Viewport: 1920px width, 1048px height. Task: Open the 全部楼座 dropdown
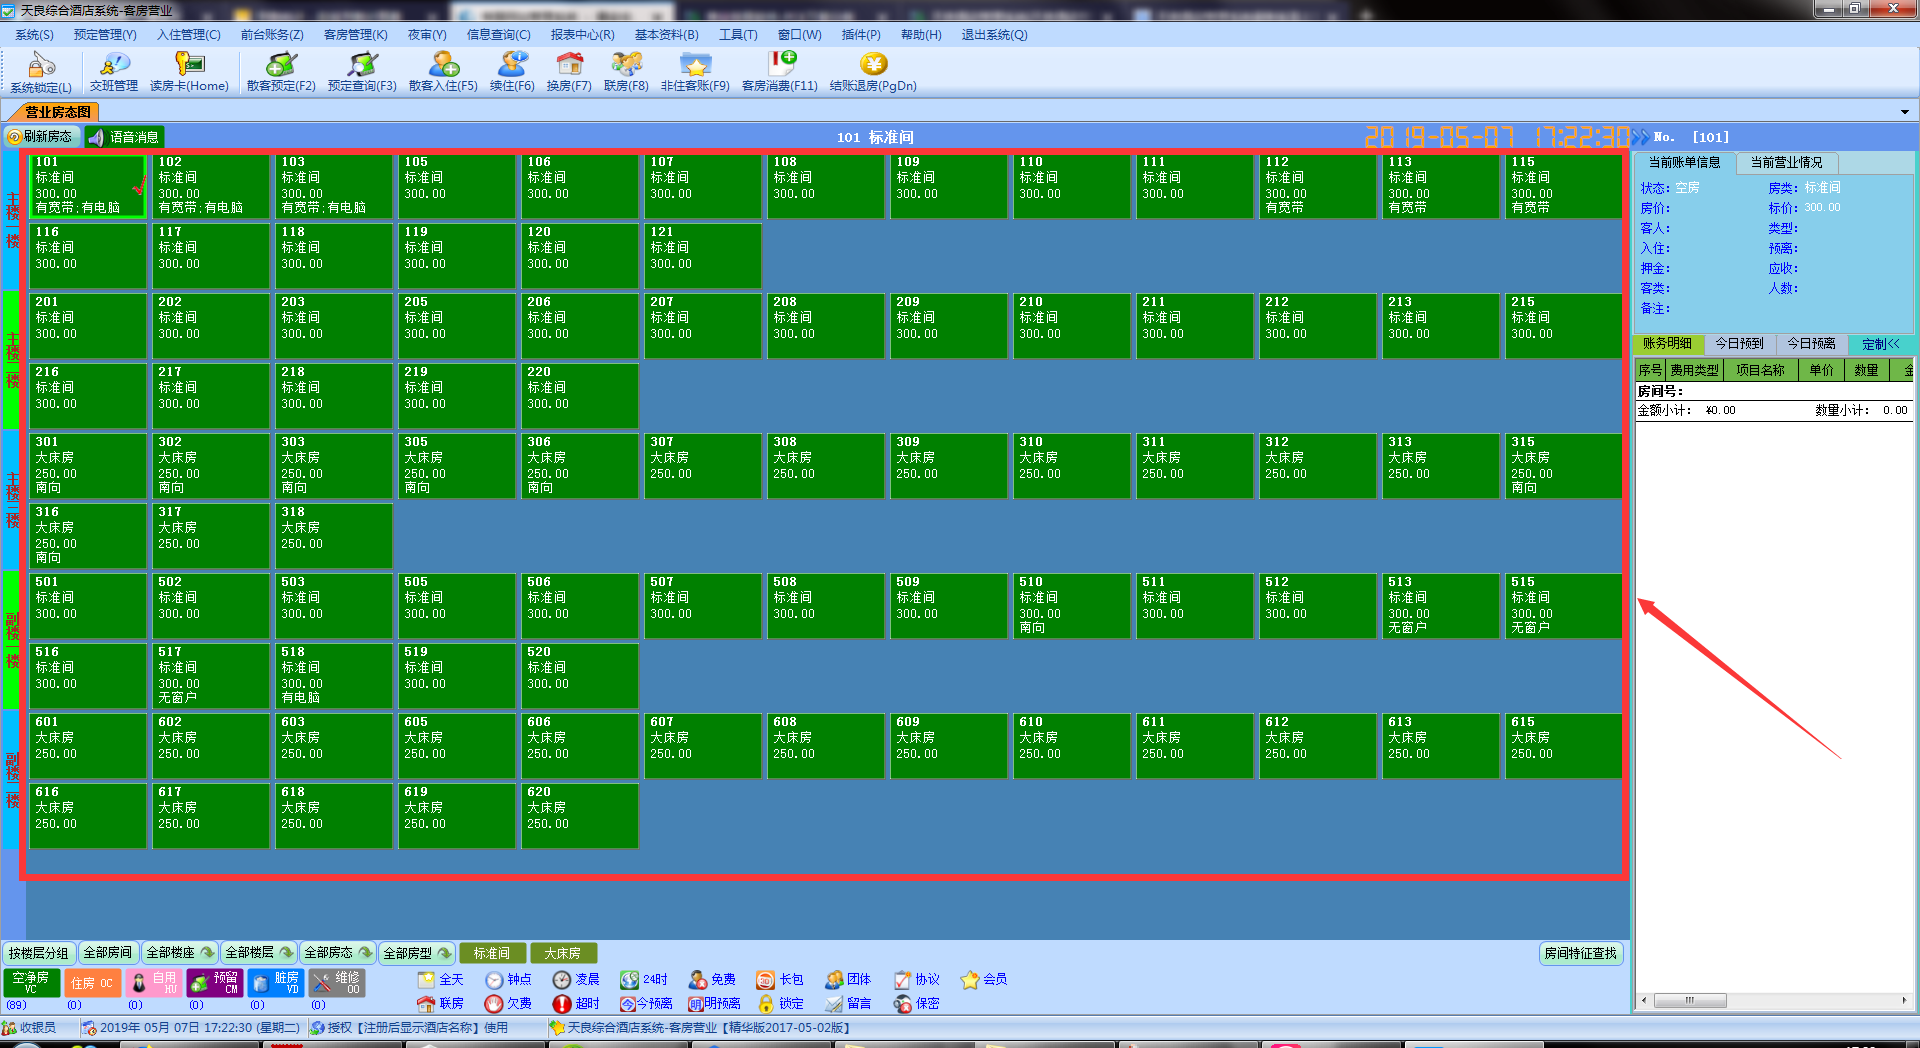pos(179,953)
